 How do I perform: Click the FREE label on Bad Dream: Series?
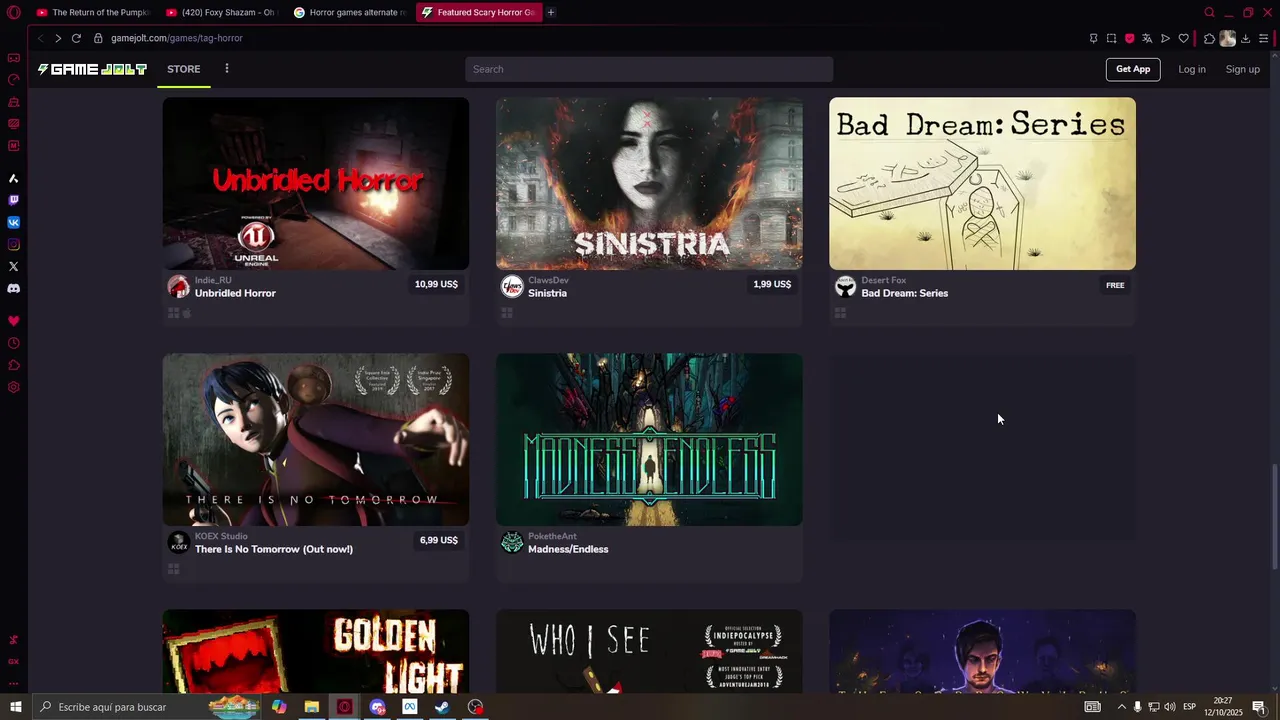pyautogui.click(x=1115, y=285)
